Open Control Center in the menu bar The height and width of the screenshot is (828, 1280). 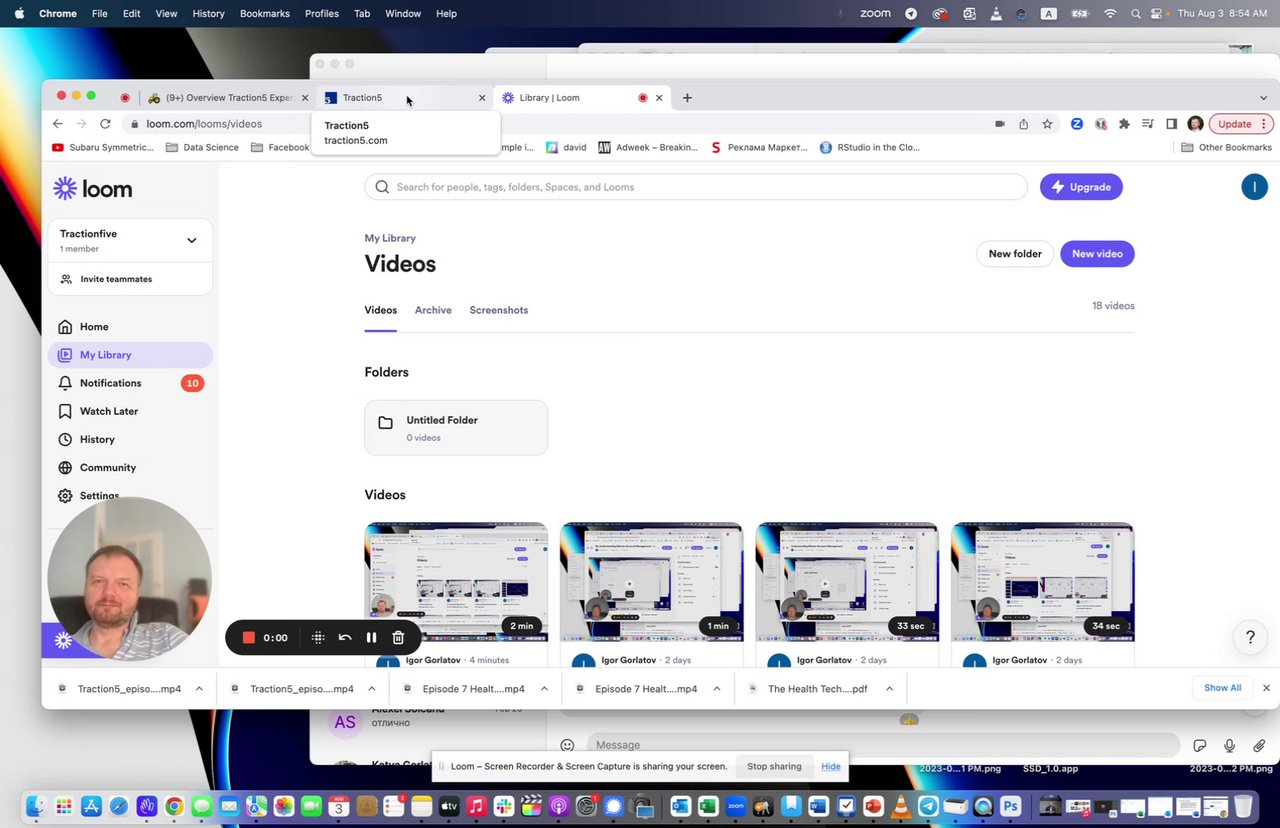[1157, 13]
